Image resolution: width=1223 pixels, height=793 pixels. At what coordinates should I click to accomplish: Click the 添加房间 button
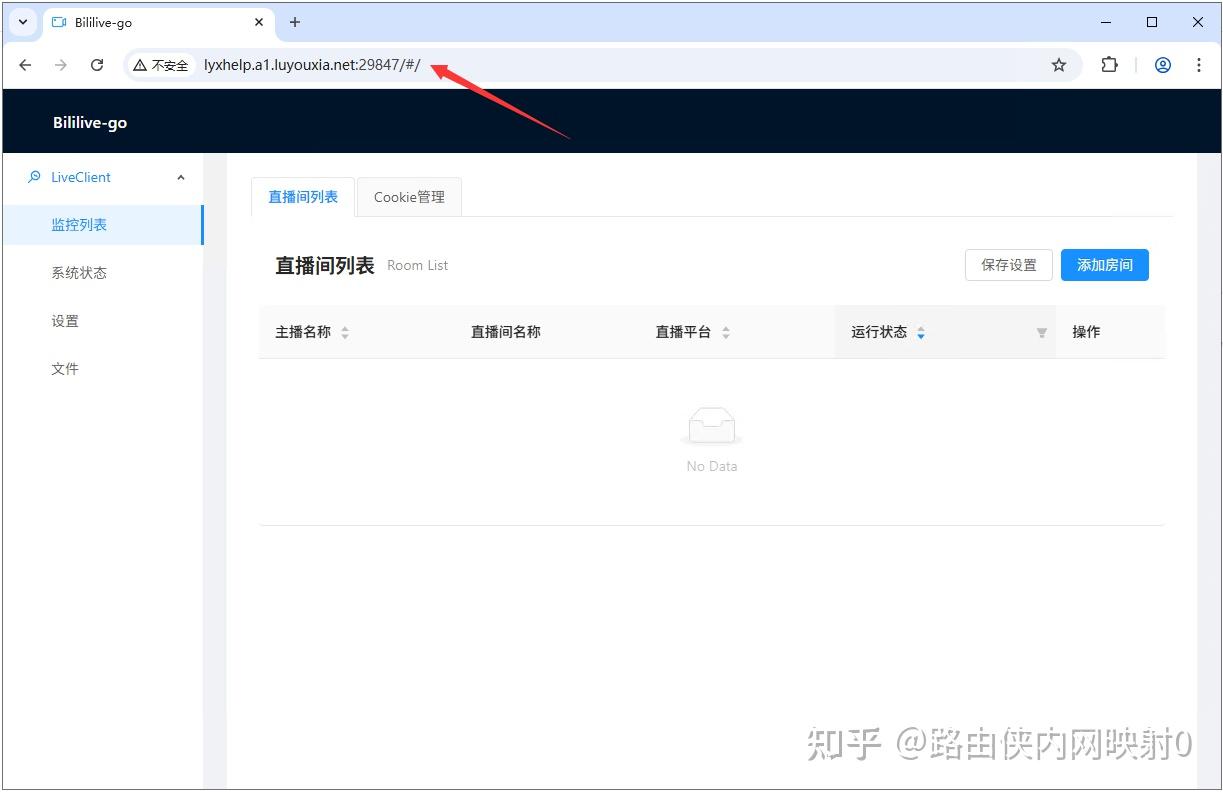[1104, 265]
